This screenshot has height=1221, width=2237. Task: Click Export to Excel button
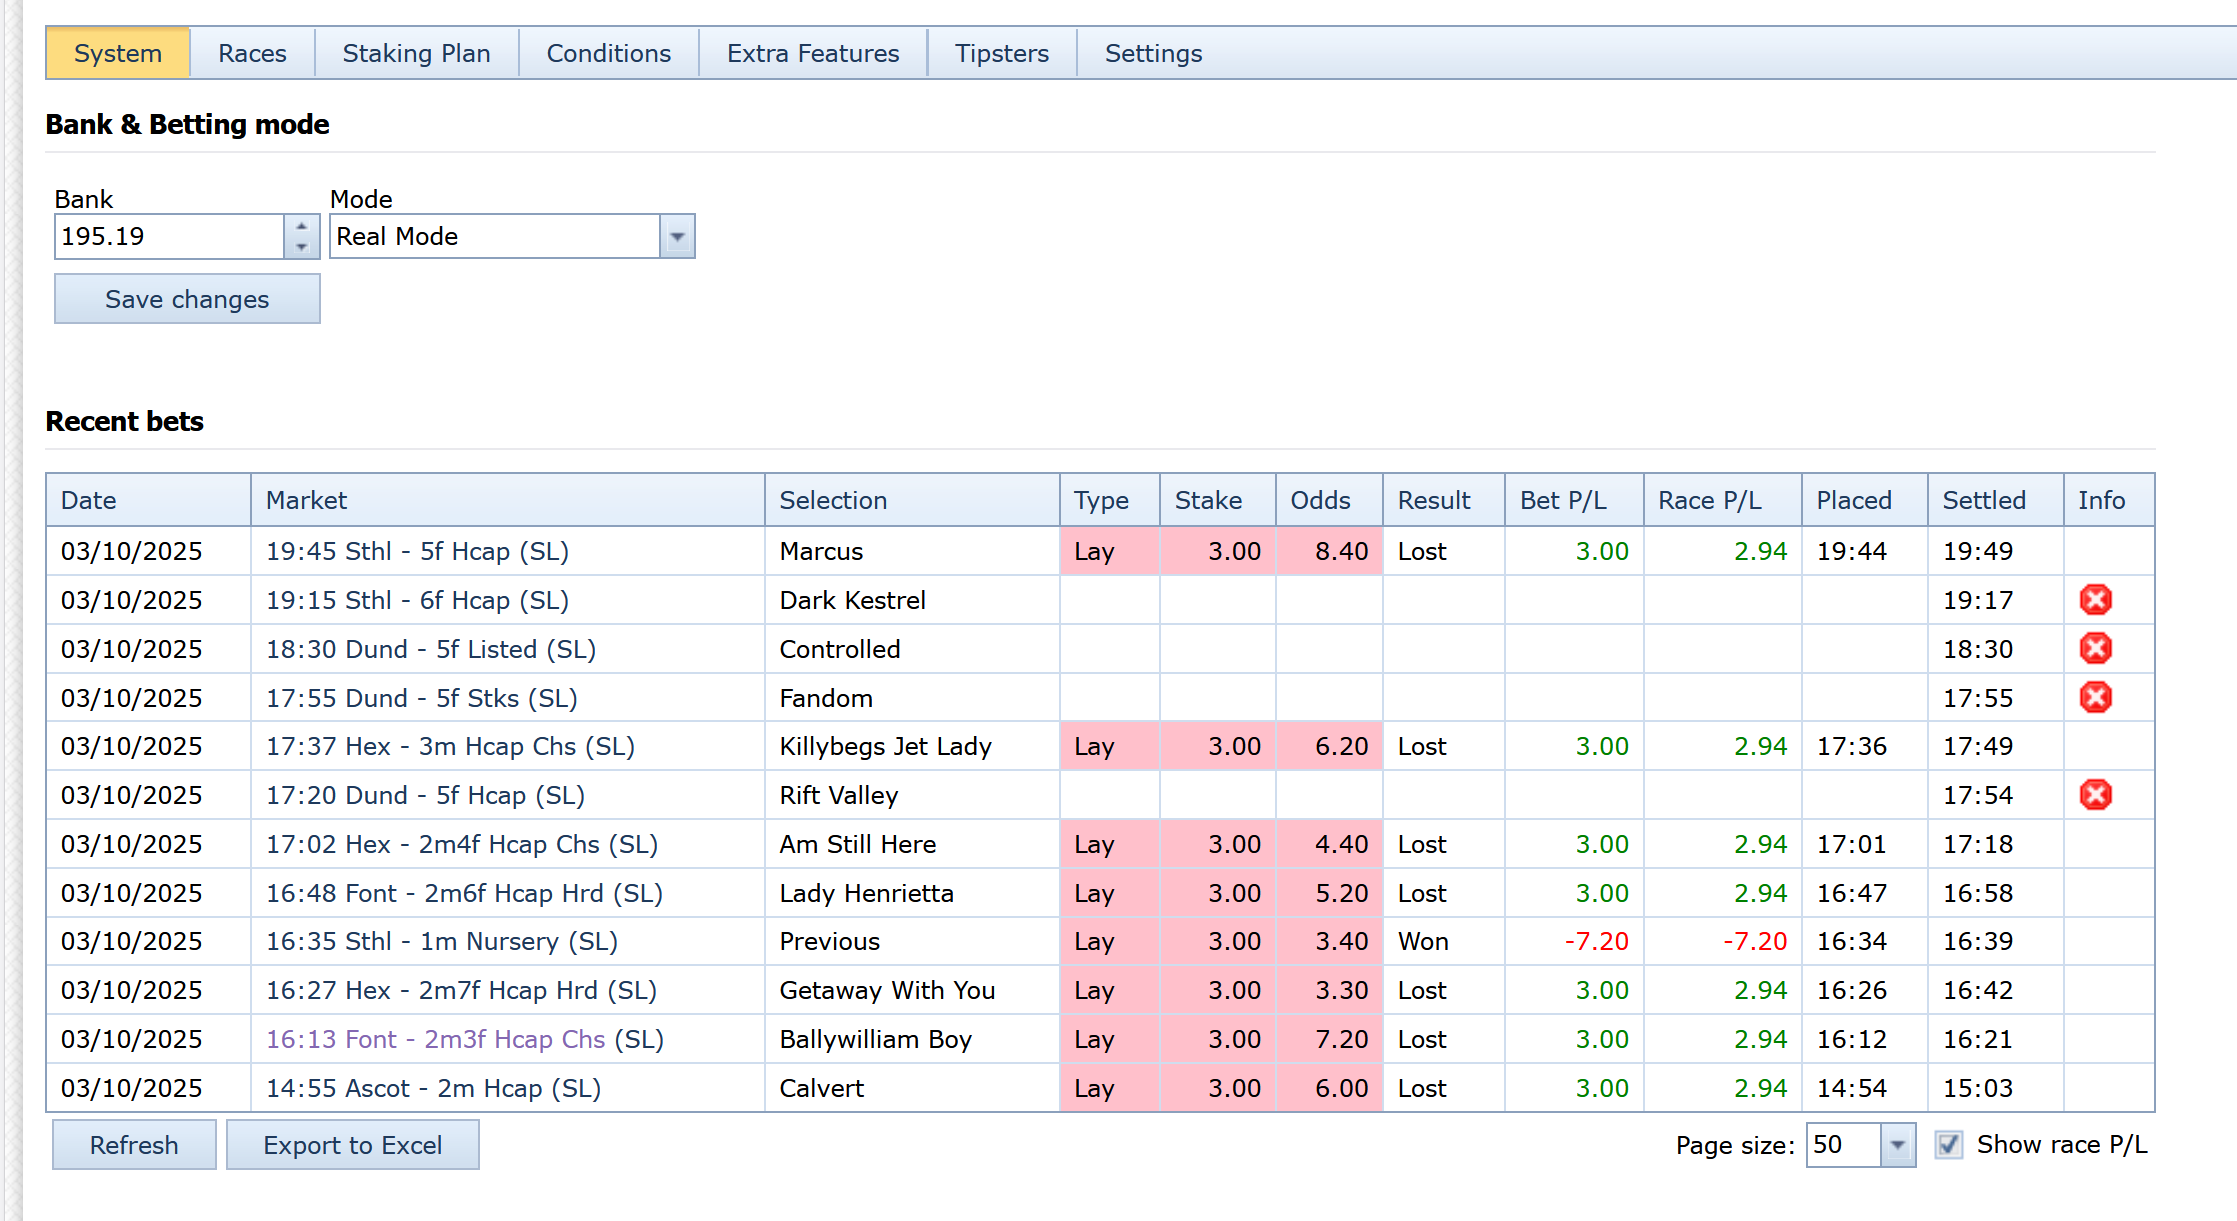[x=352, y=1145]
